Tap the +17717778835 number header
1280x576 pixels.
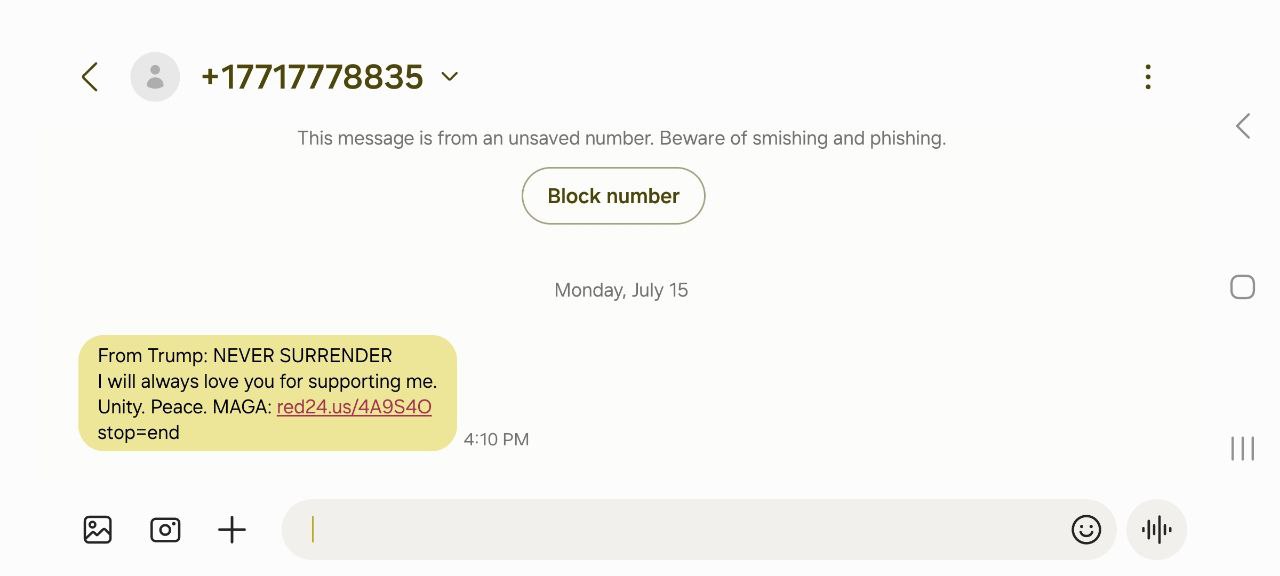pyautogui.click(x=312, y=77)
